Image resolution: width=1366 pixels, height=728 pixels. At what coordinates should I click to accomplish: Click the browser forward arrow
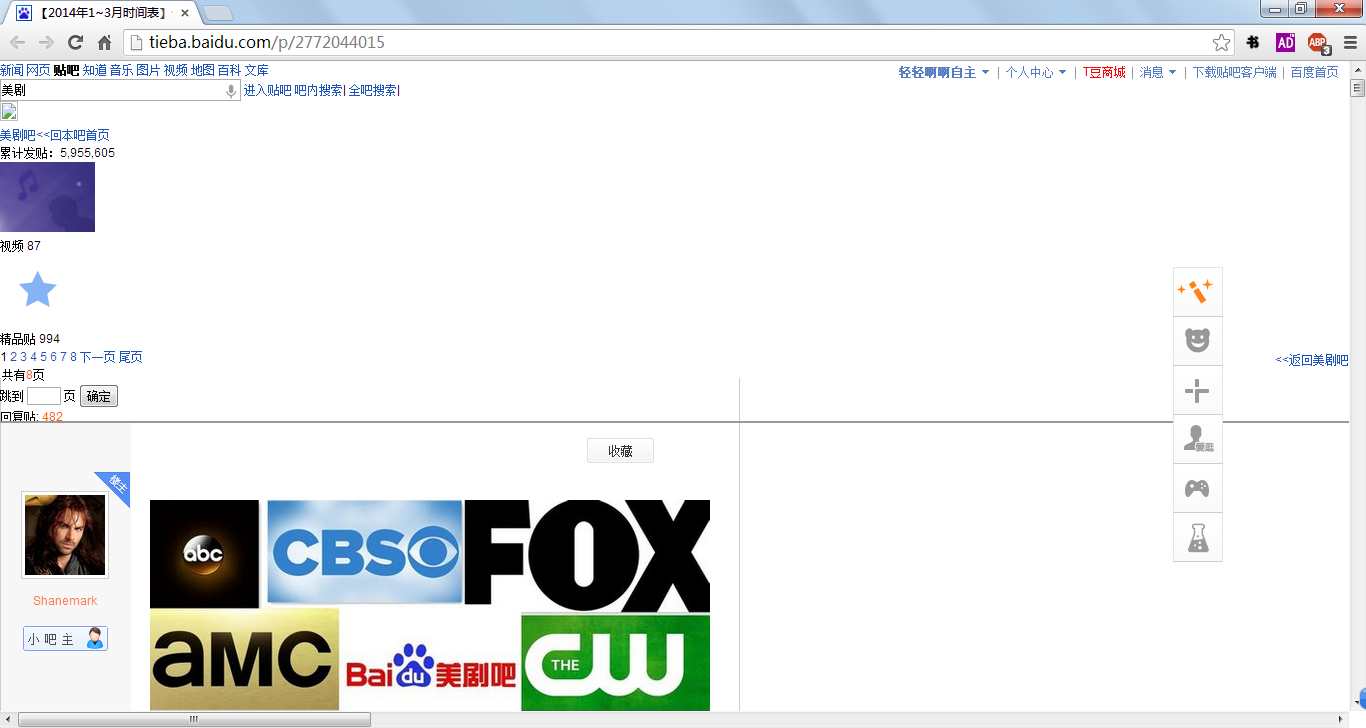(46, 42)
